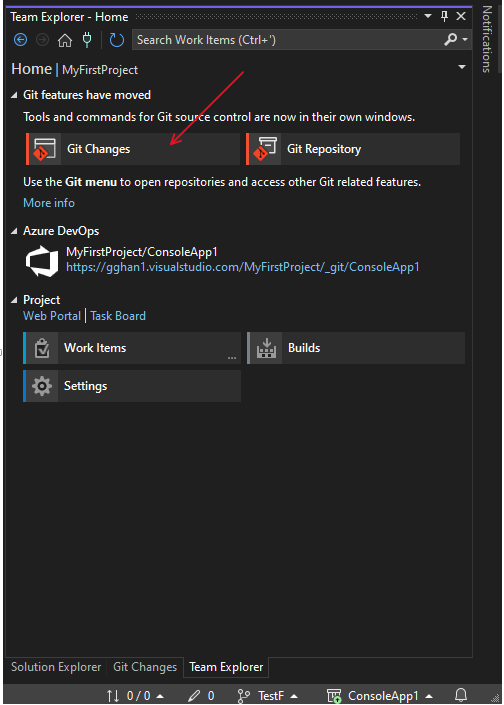
Task: Click the Home icon in the toolbar
Action: tap(65, 40)
